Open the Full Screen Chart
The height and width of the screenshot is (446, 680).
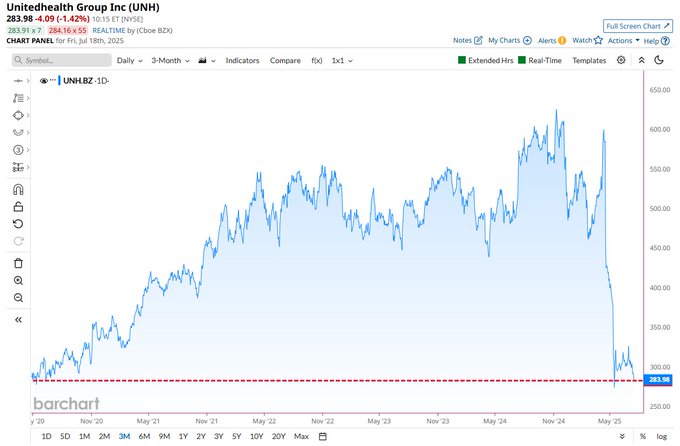[x=638, y=26]
